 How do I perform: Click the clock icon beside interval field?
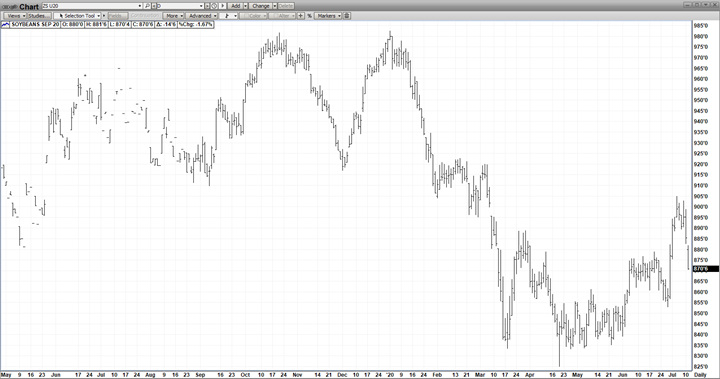214,6
